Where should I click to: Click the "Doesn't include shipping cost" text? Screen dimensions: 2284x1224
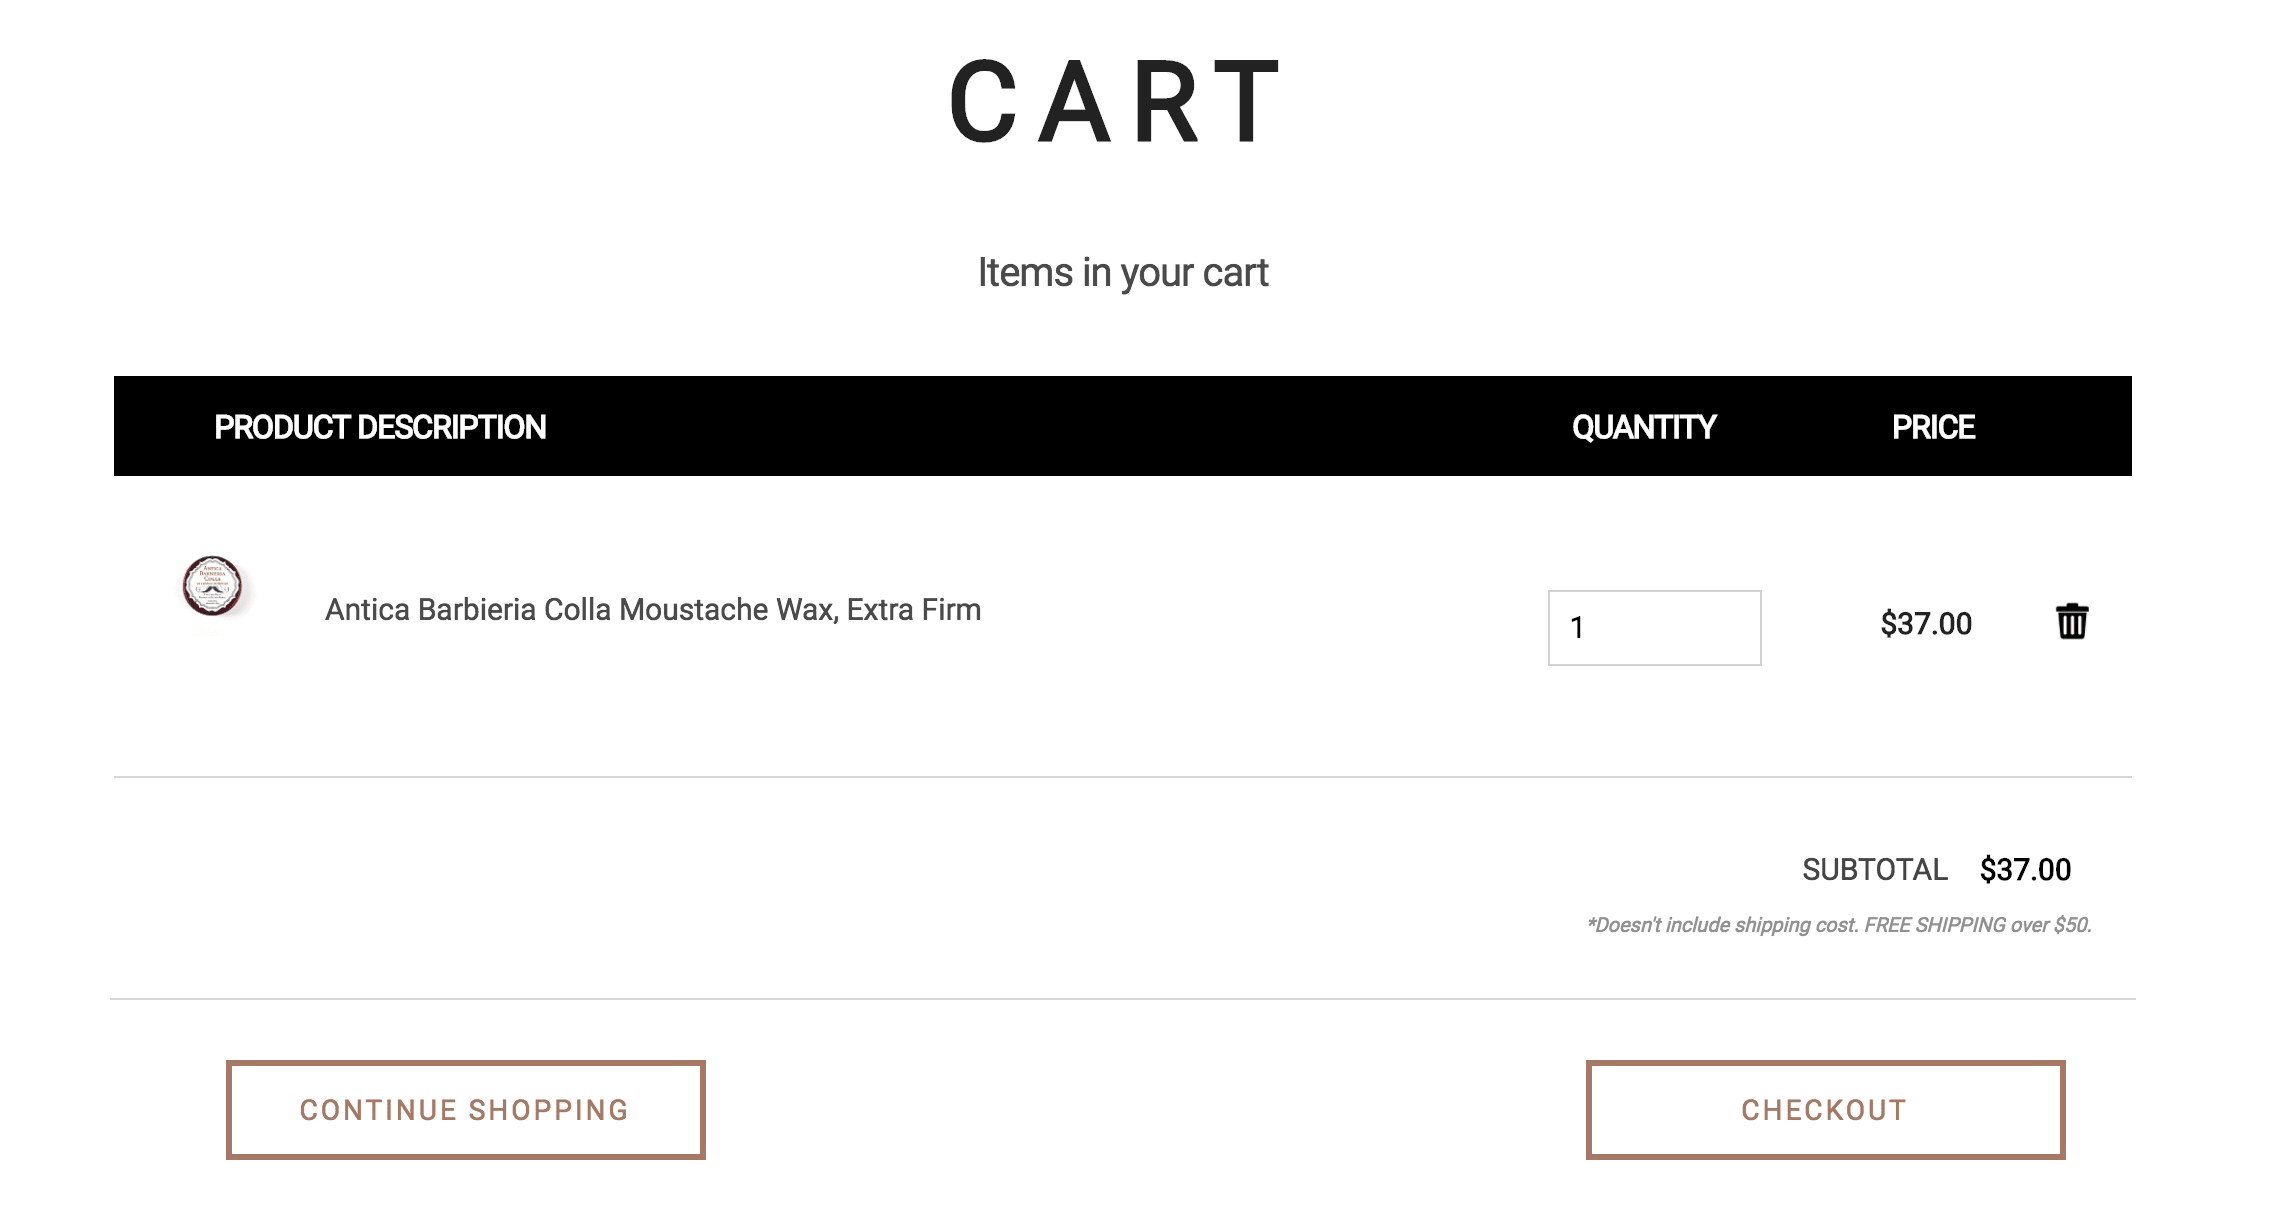pos(1722,925)
